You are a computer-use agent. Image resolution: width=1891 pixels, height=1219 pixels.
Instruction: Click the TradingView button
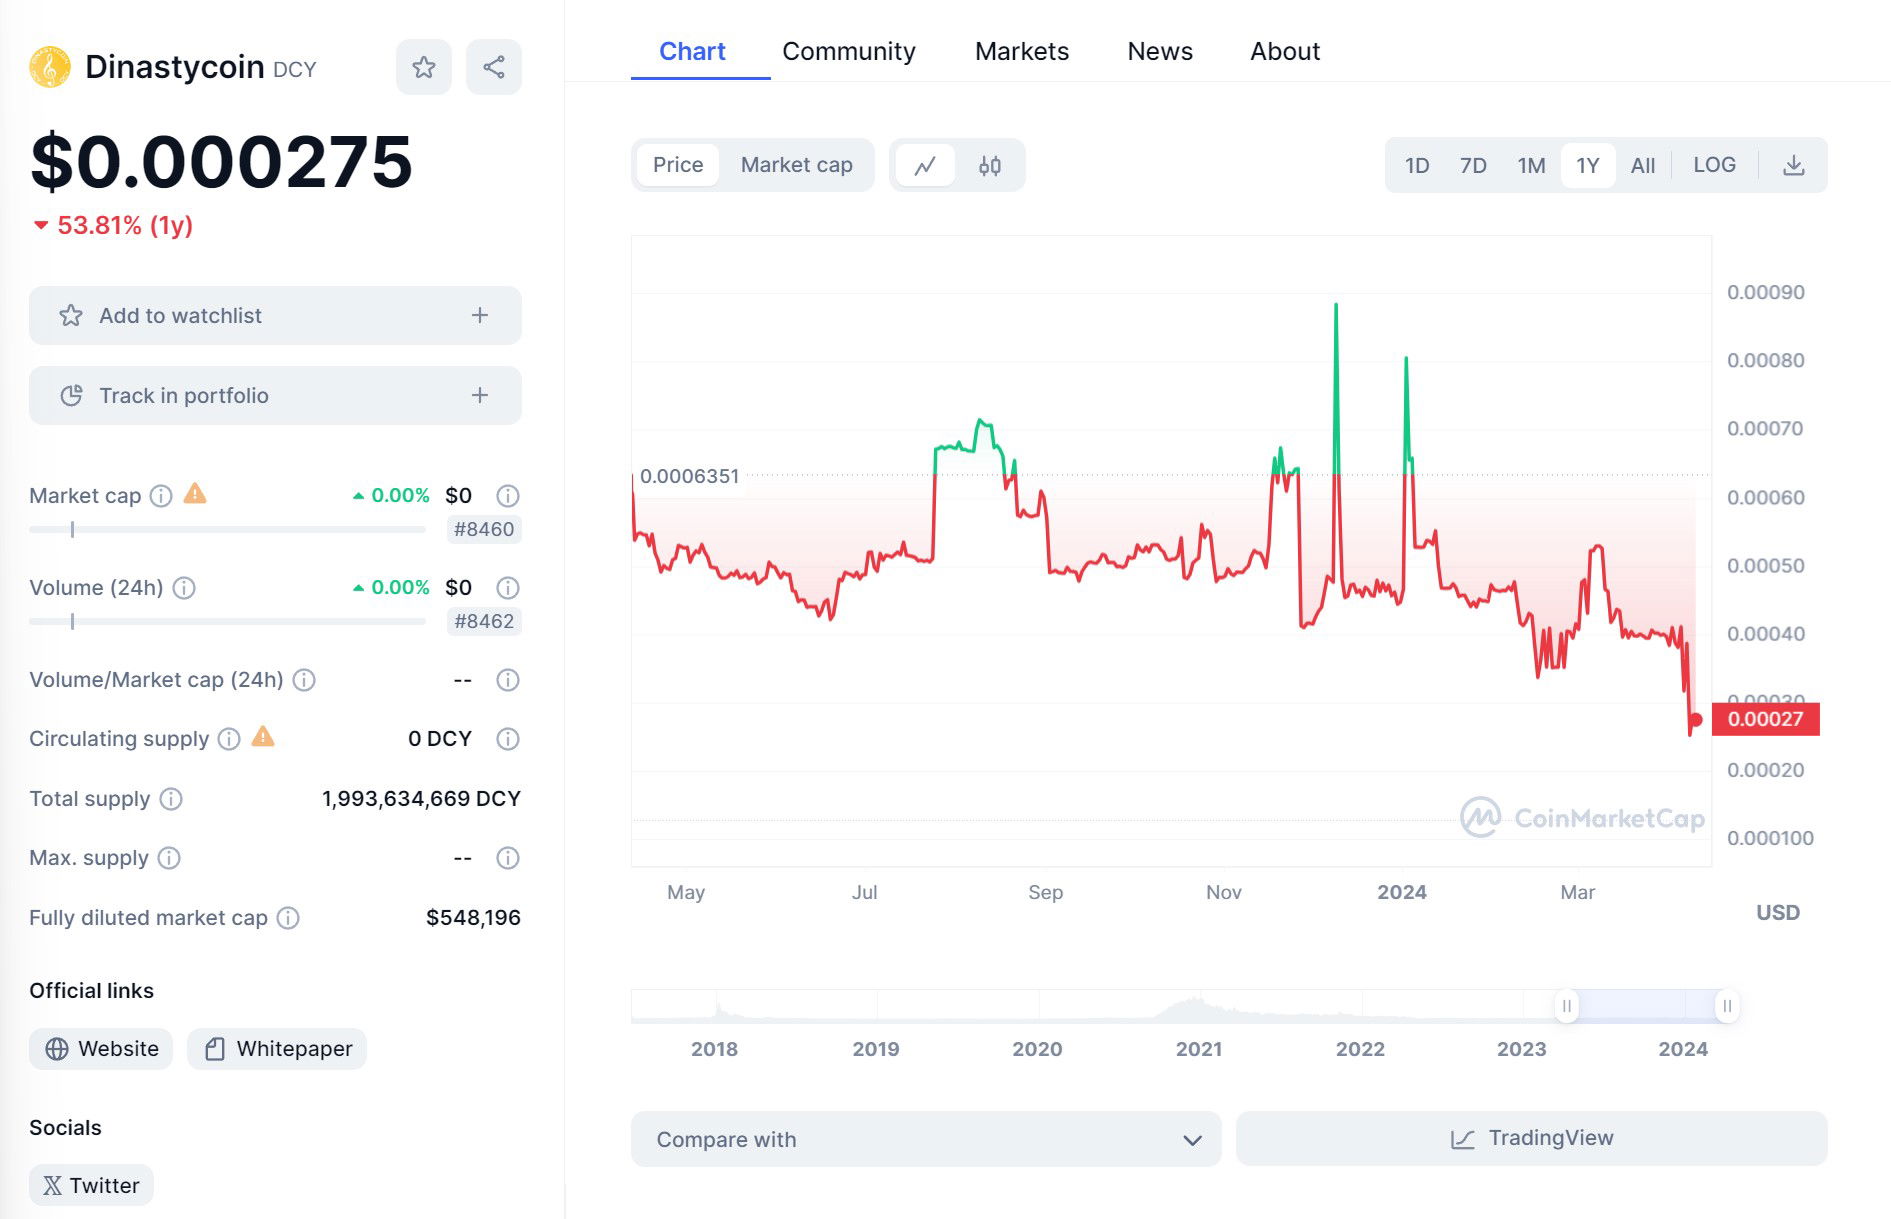tap(1531, 1138)
